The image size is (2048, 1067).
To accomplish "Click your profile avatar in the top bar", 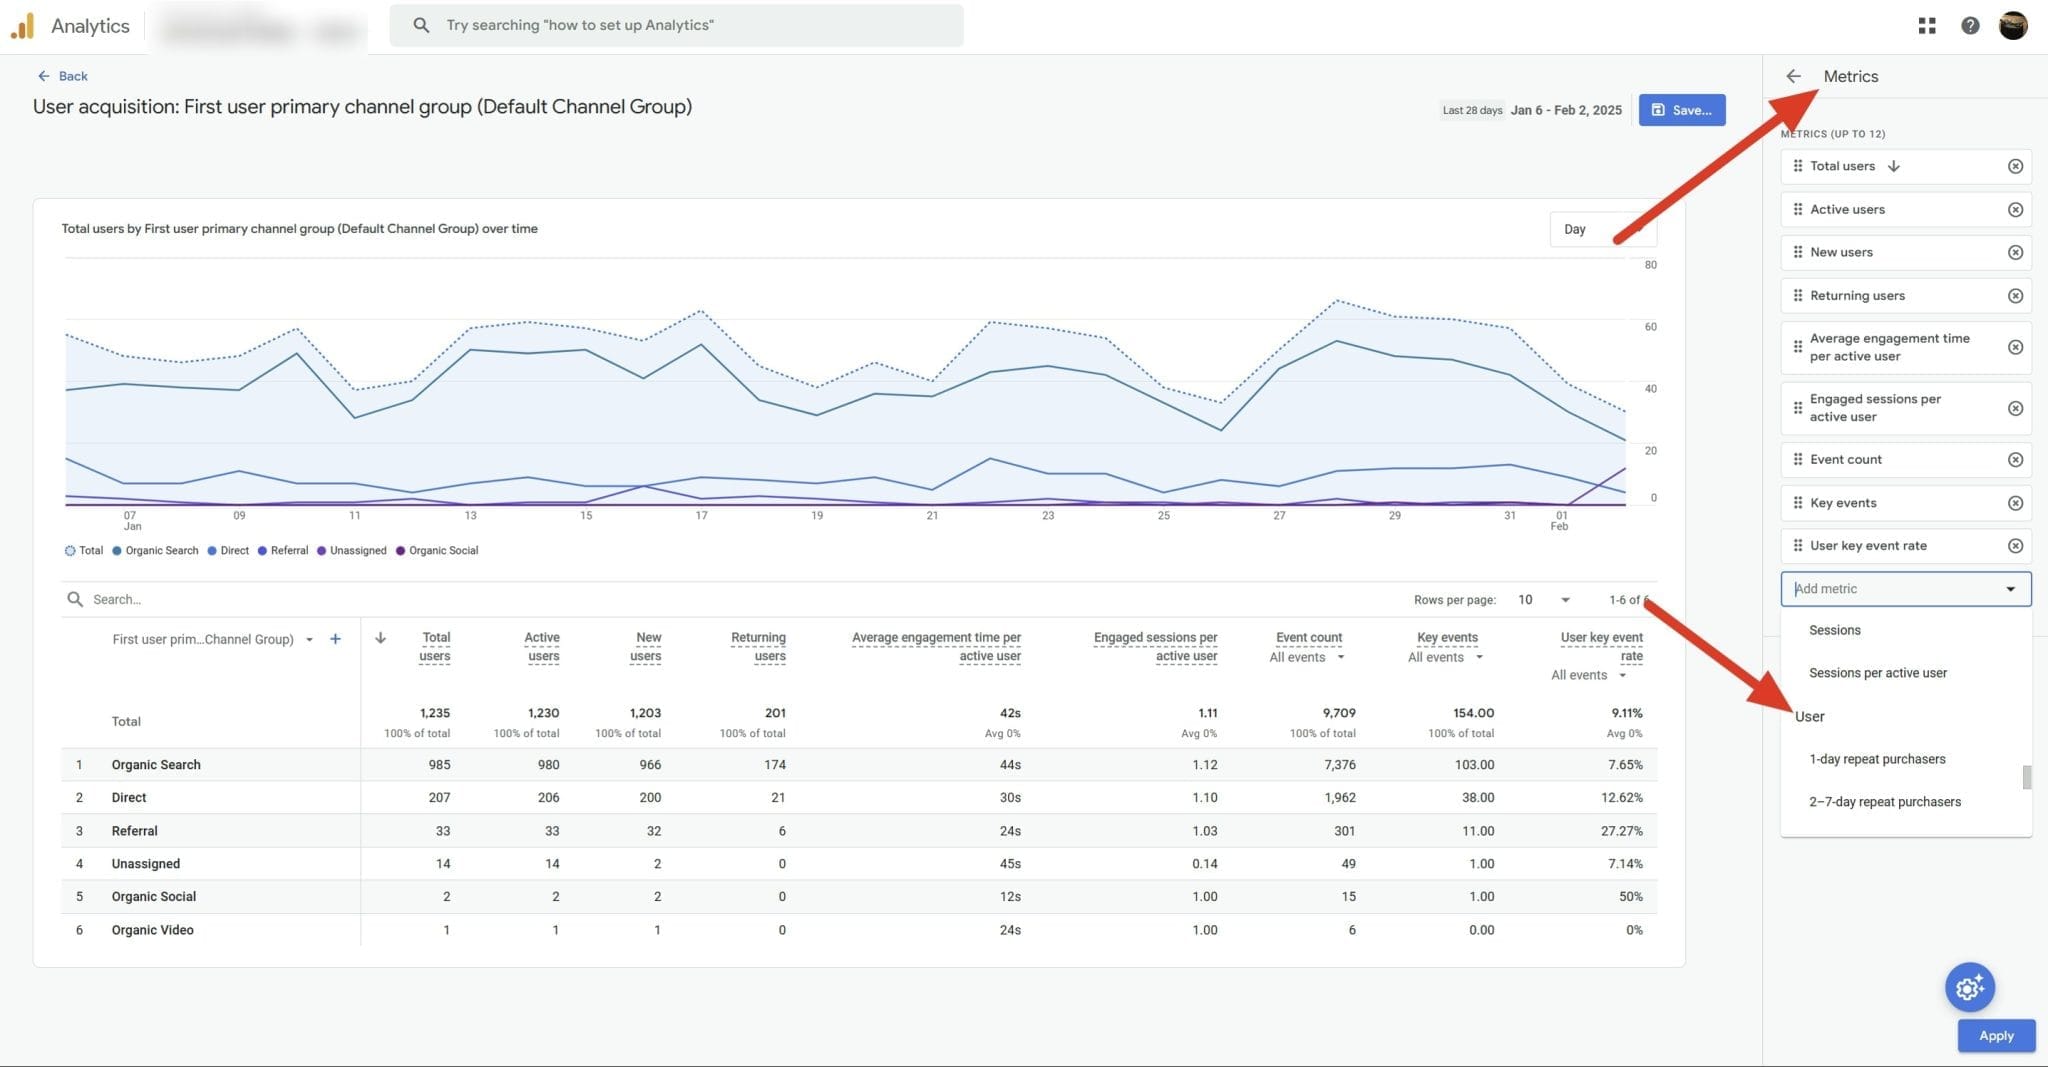I will point(2014,25).
